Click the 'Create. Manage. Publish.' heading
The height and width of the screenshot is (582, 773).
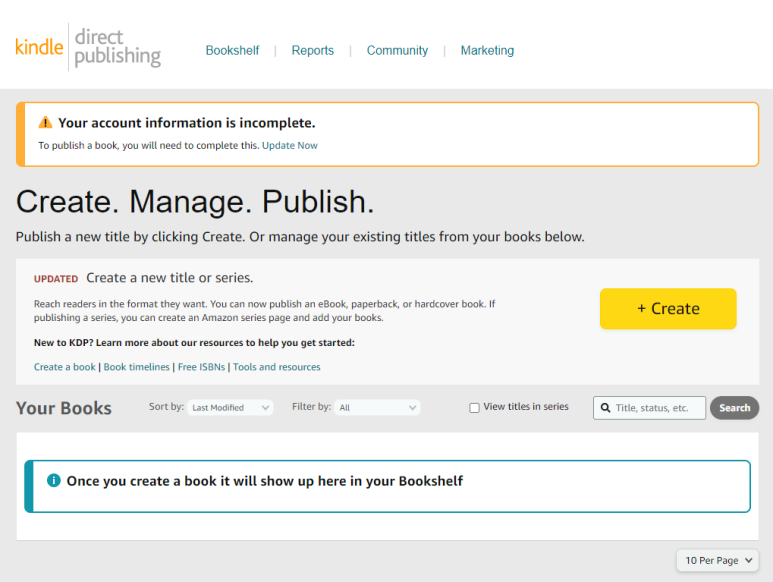pos(195,202)
